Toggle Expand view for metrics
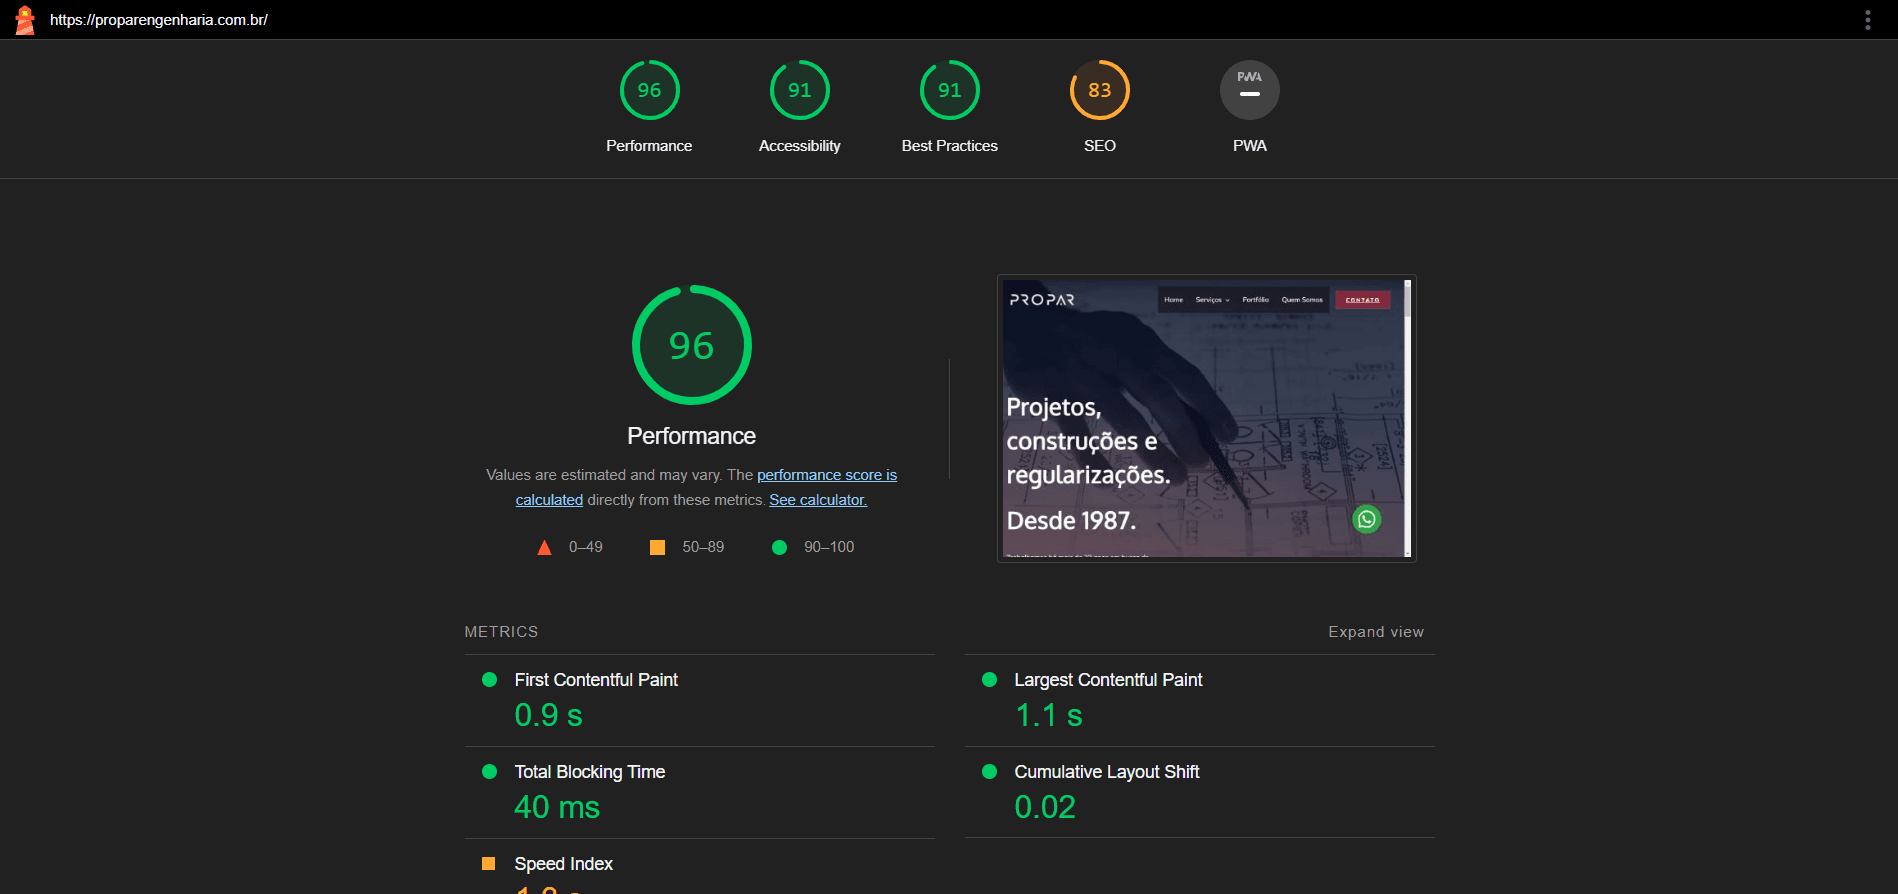 click(x=1375, y=632)
